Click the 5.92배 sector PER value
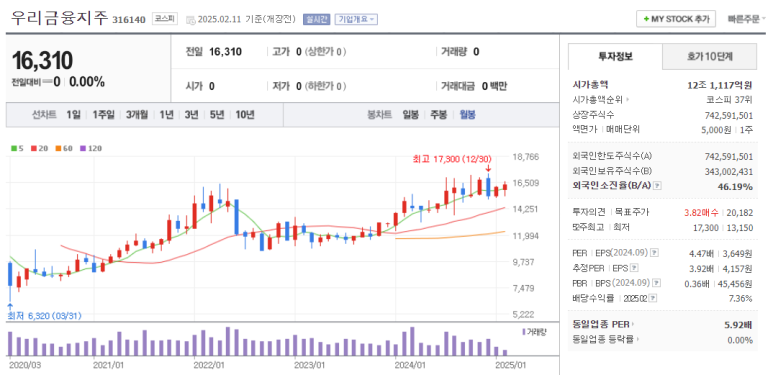 coord(738,324)
